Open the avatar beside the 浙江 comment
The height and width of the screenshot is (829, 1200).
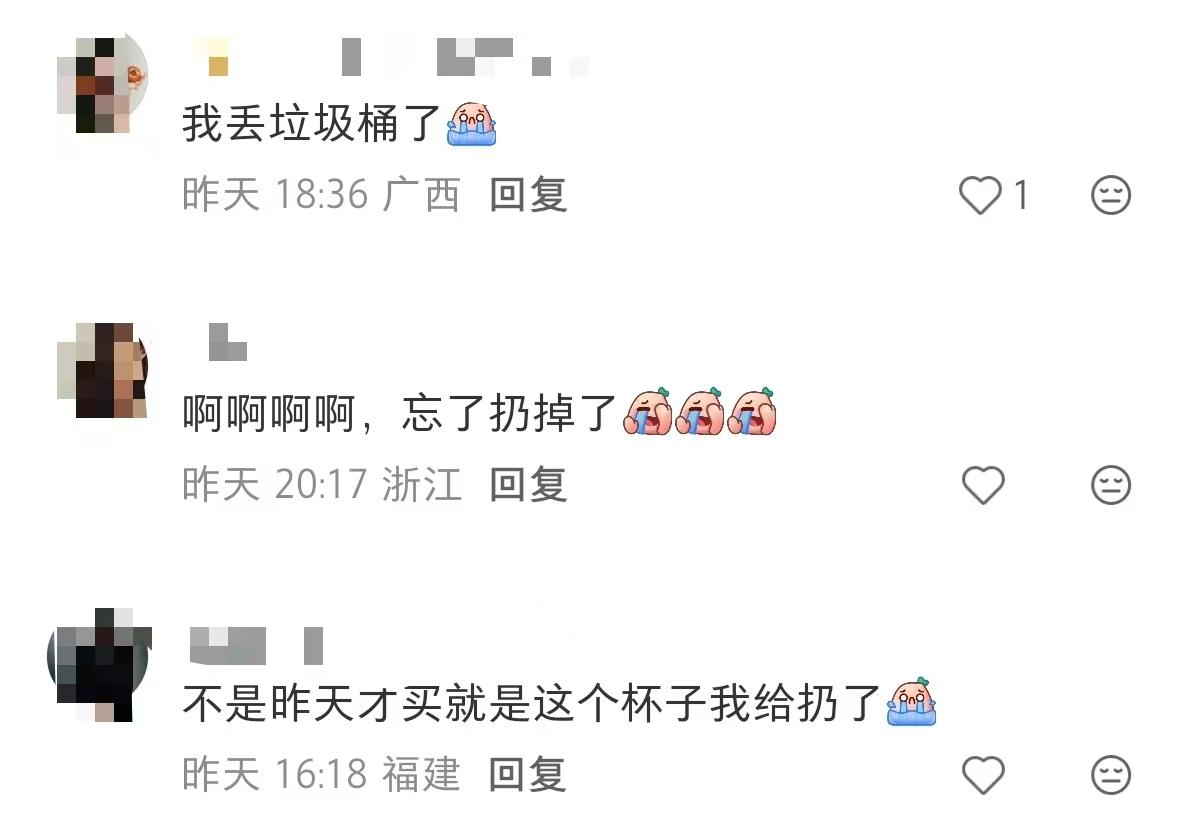point(102,369)
